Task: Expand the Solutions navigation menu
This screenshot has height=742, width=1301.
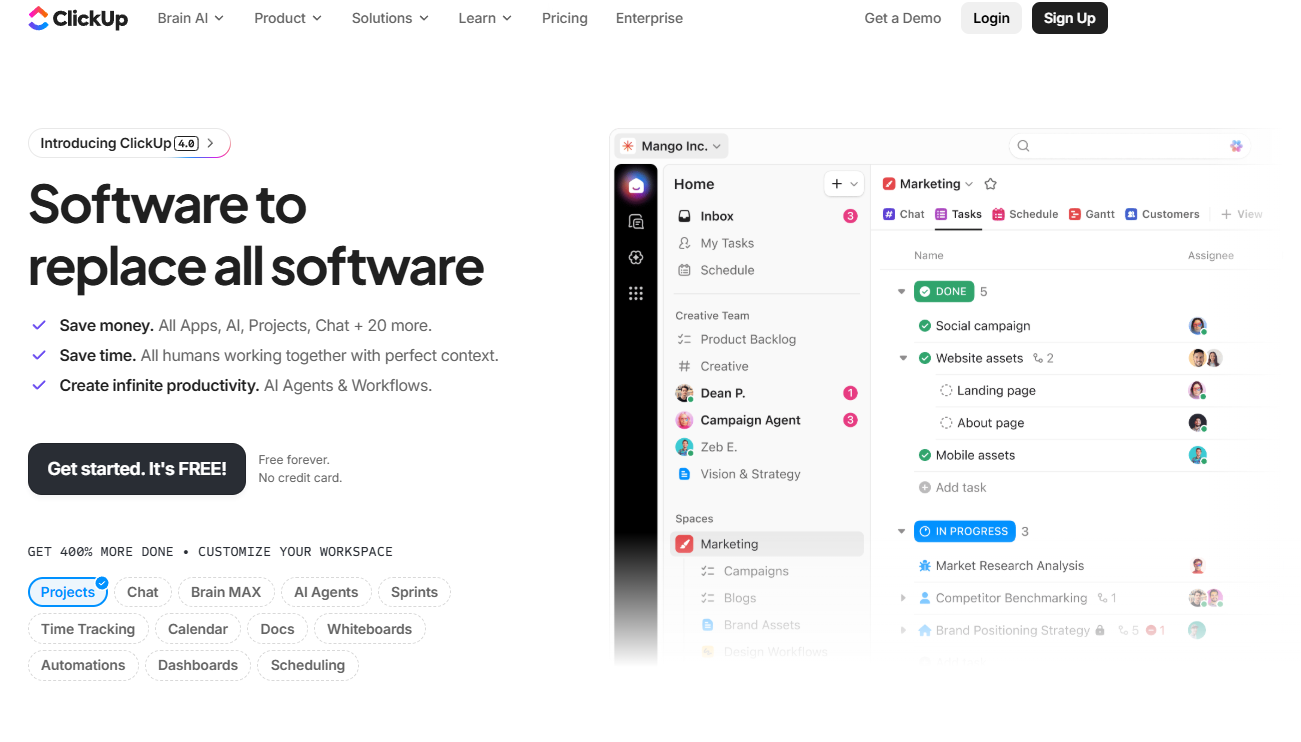Action: (390, 18)
